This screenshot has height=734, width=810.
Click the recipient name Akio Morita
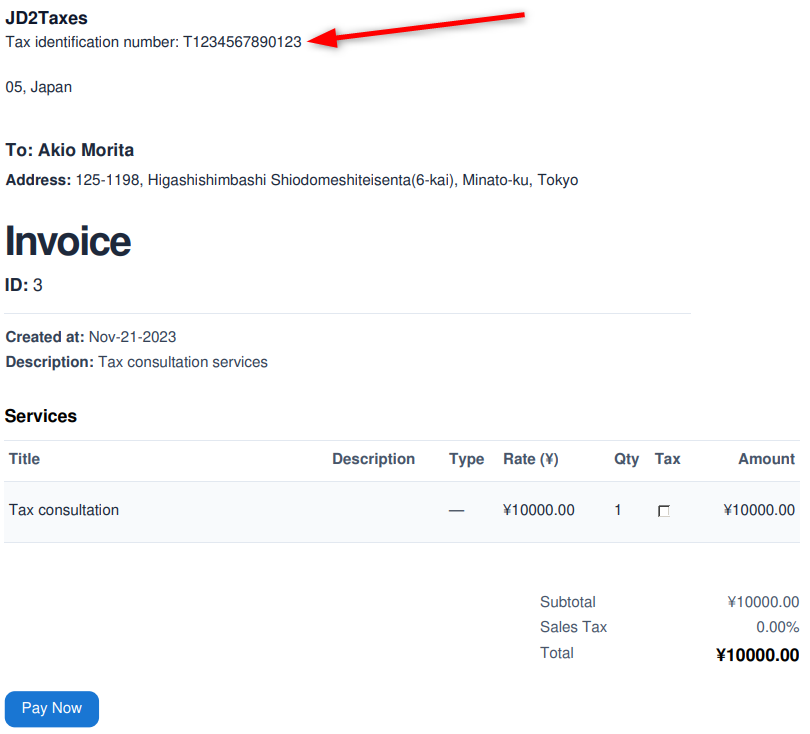click(x=86, y=150)
